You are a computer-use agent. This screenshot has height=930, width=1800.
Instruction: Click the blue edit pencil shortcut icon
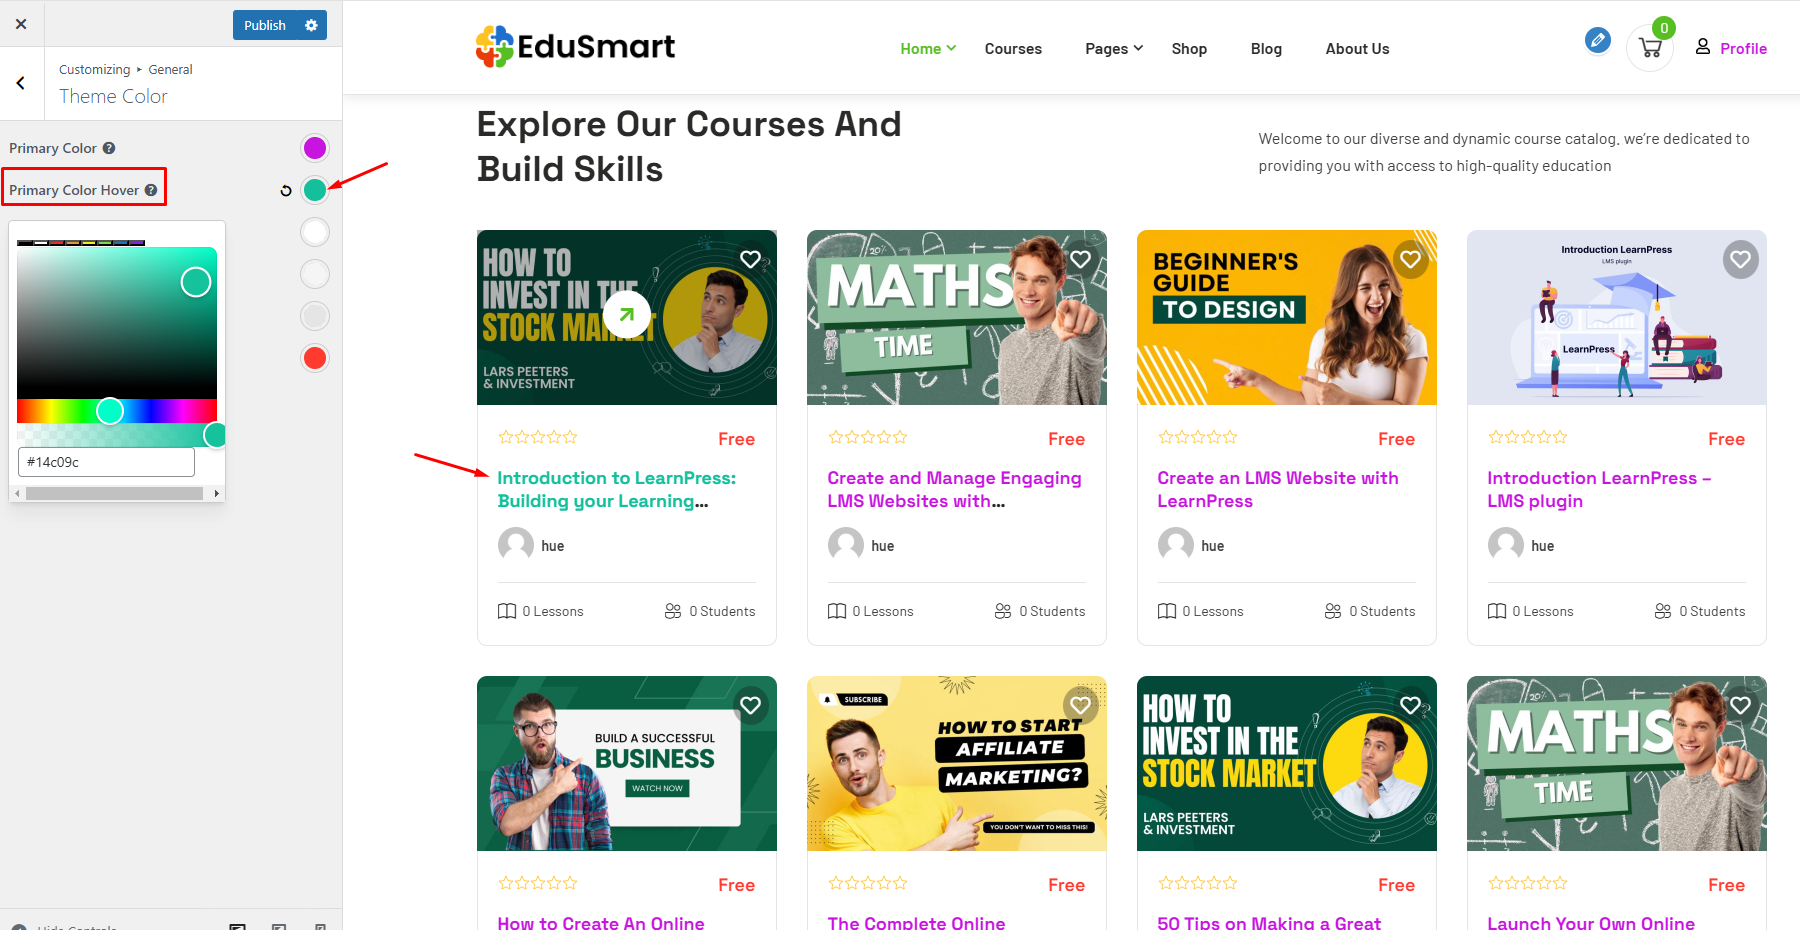[x=1598, y=40]
